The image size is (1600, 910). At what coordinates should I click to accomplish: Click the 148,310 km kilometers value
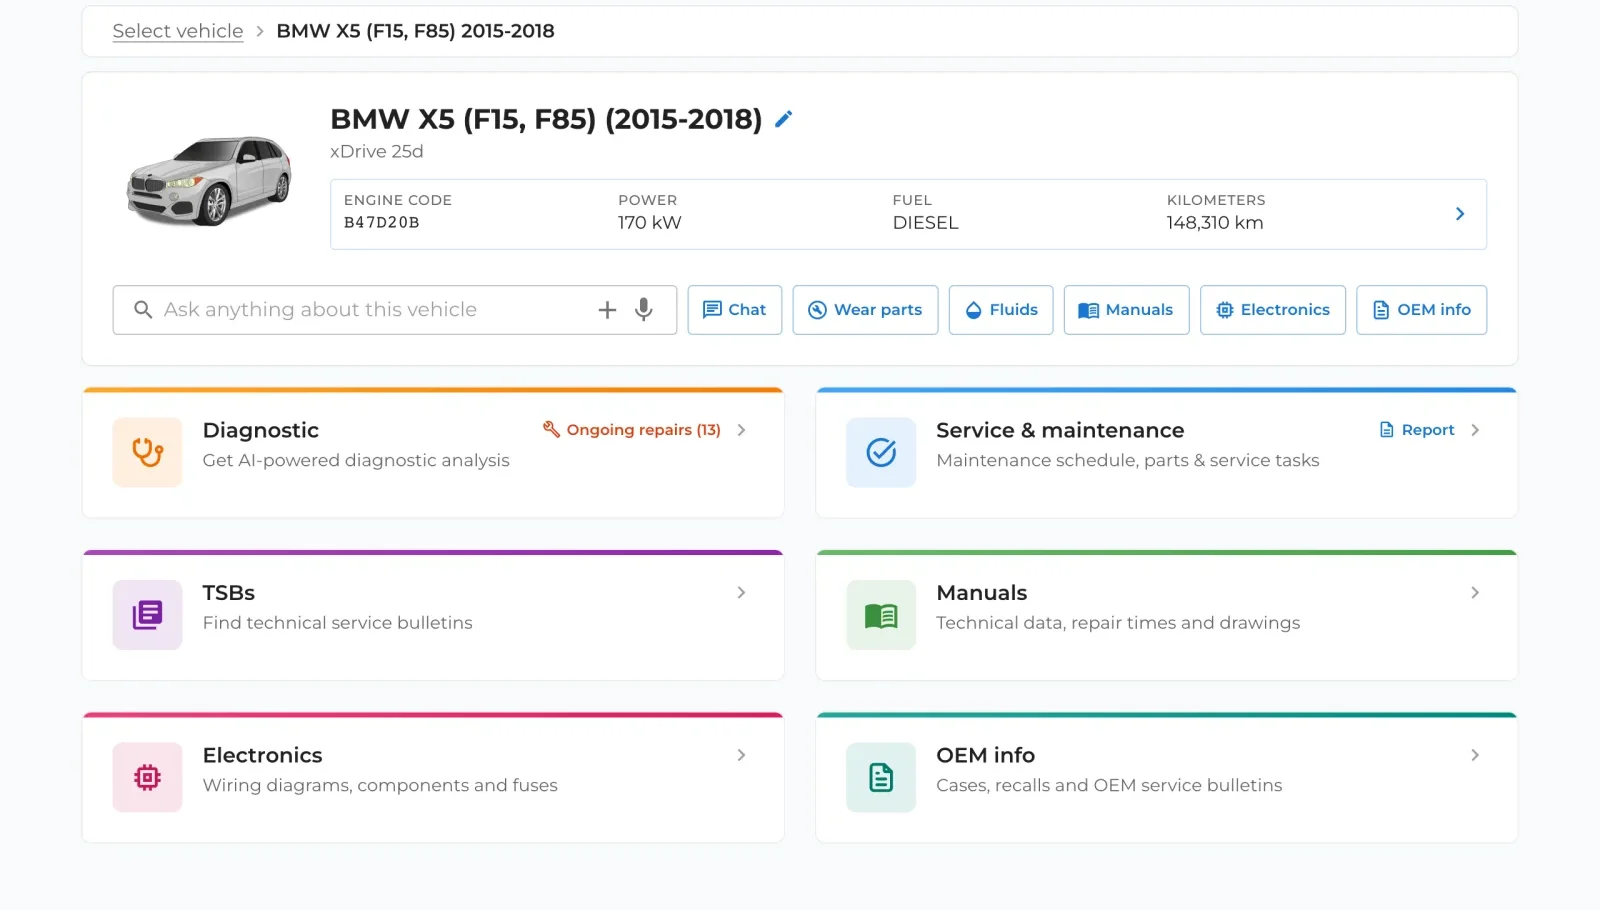point(1215,223)
